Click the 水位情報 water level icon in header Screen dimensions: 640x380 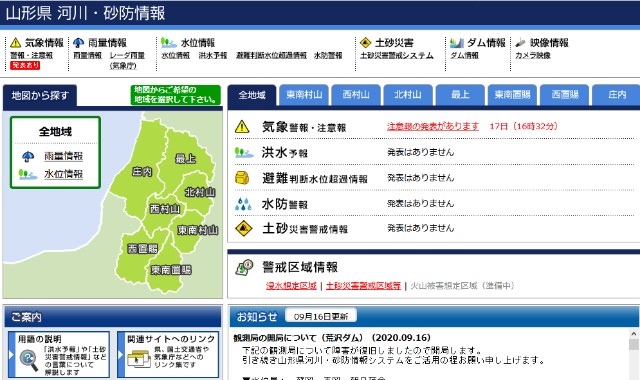[169, 42]
